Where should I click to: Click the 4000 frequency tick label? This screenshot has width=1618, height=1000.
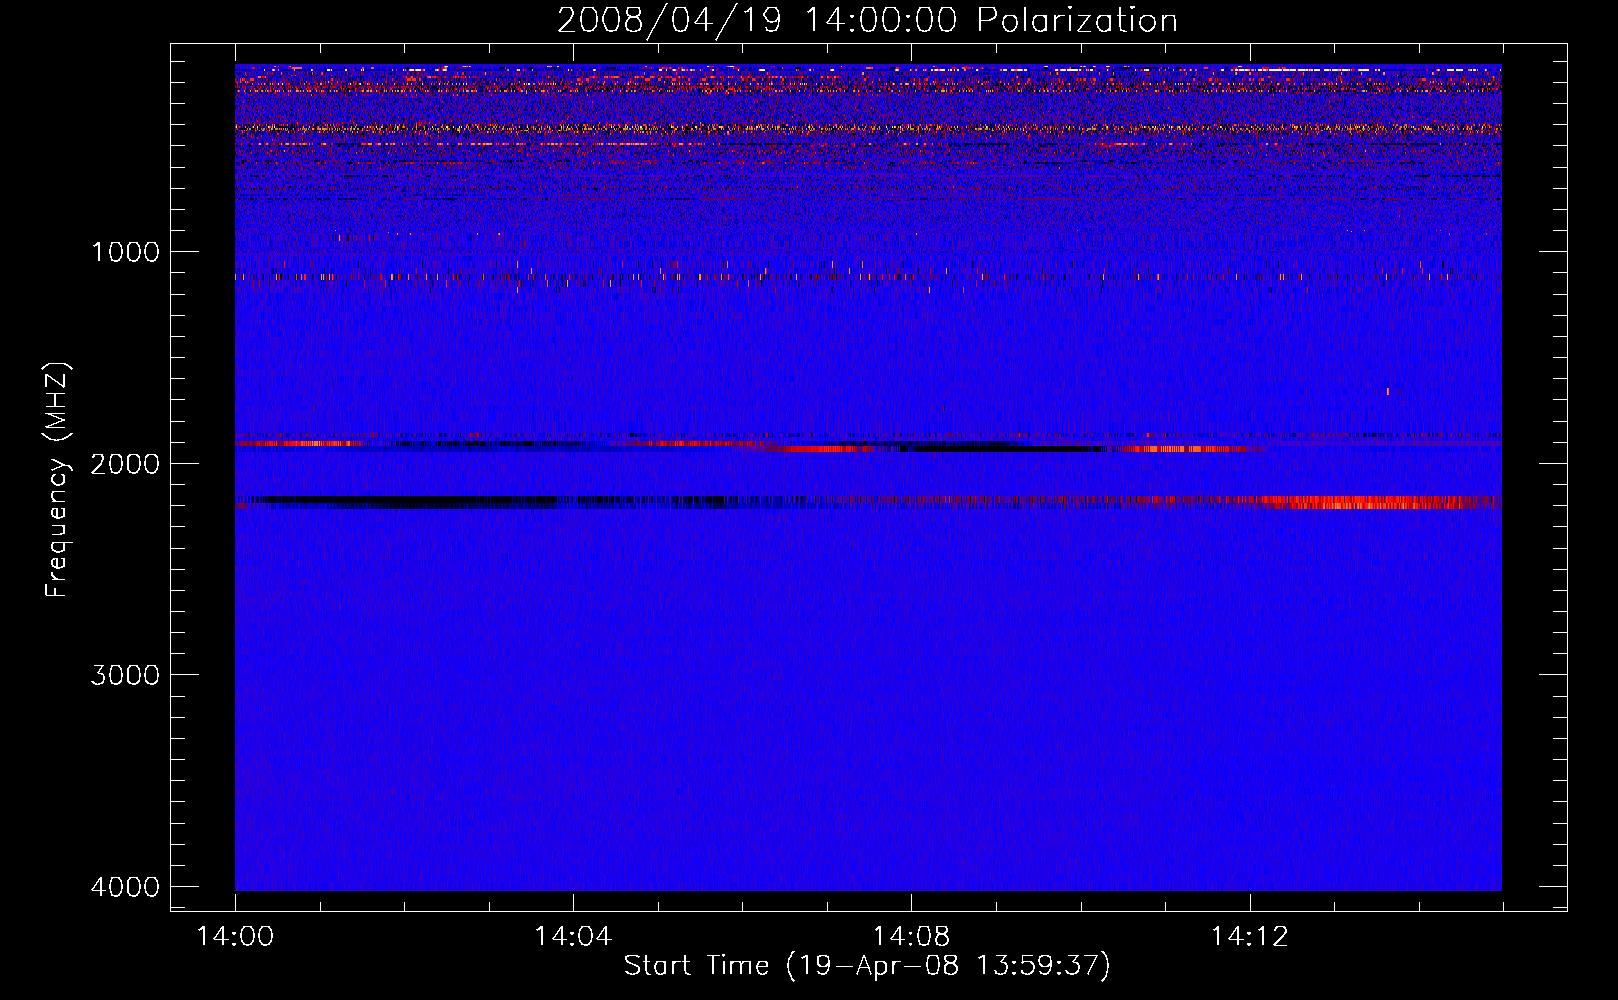coord(126,887)
